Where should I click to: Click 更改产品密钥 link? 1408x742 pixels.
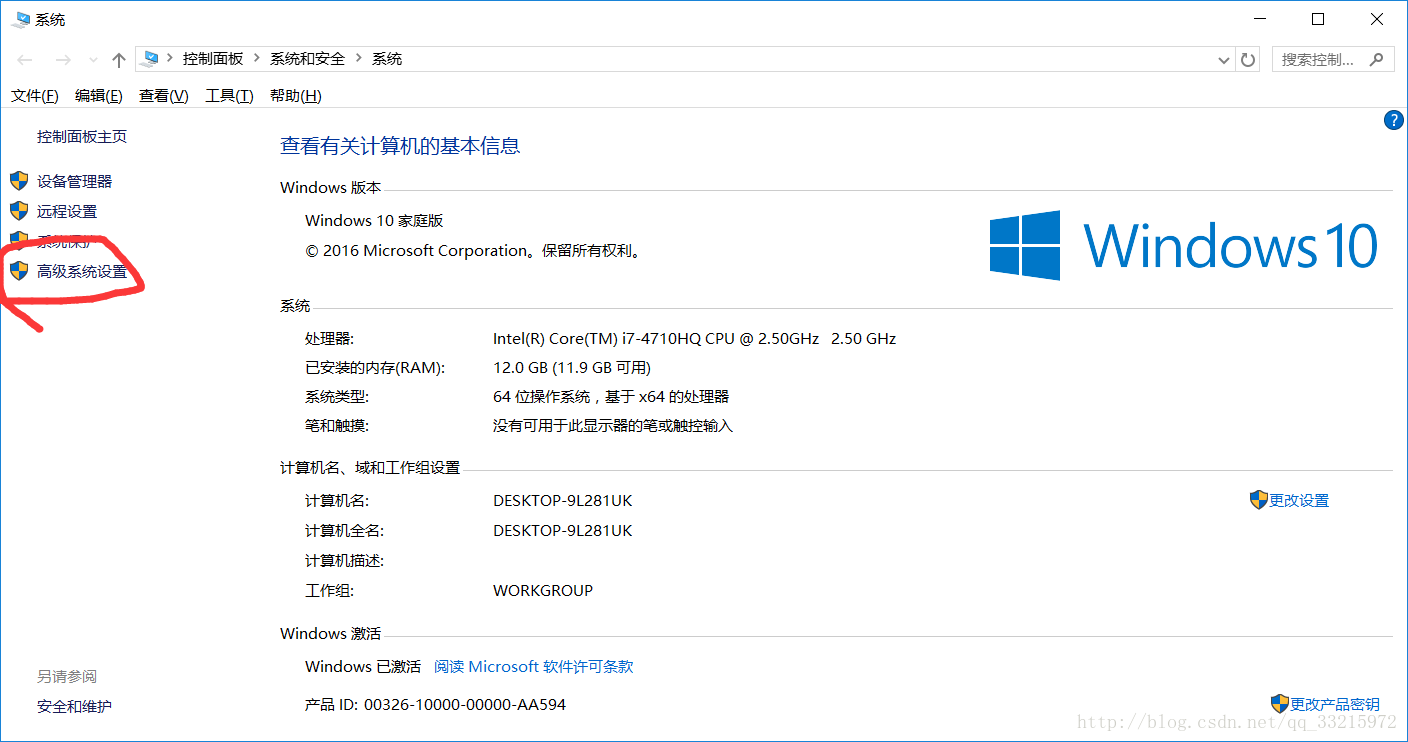(x=1335, y=705)
